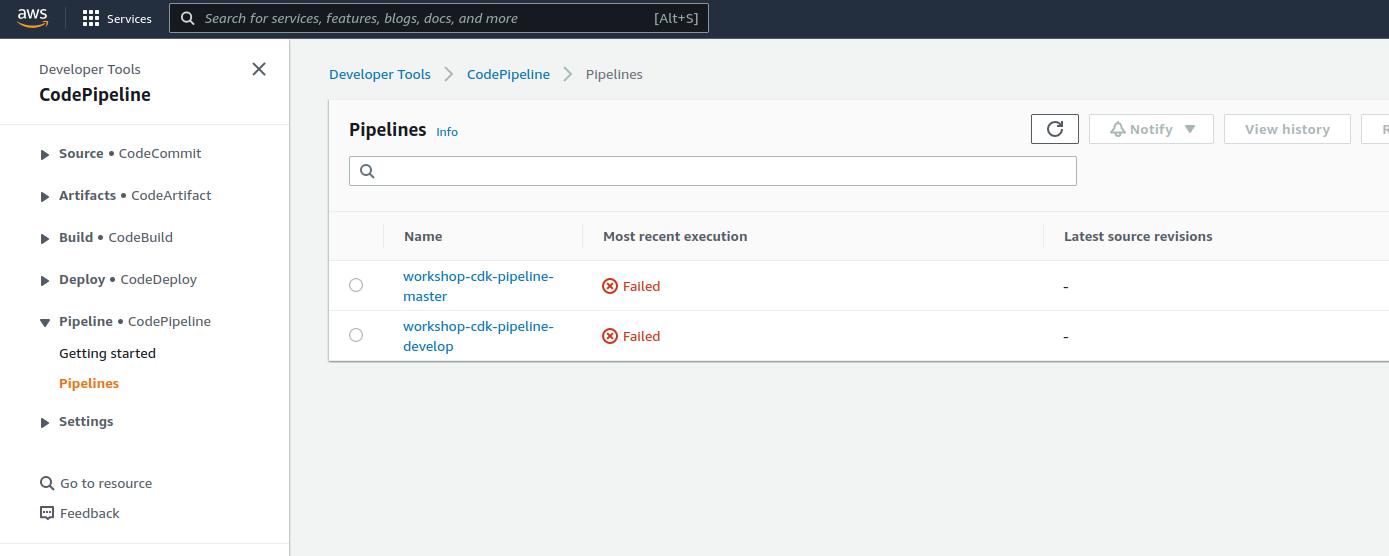The height and width of the screenshot is (556, 1389).
Task: Open Go to resource
Action: point(106,483)
